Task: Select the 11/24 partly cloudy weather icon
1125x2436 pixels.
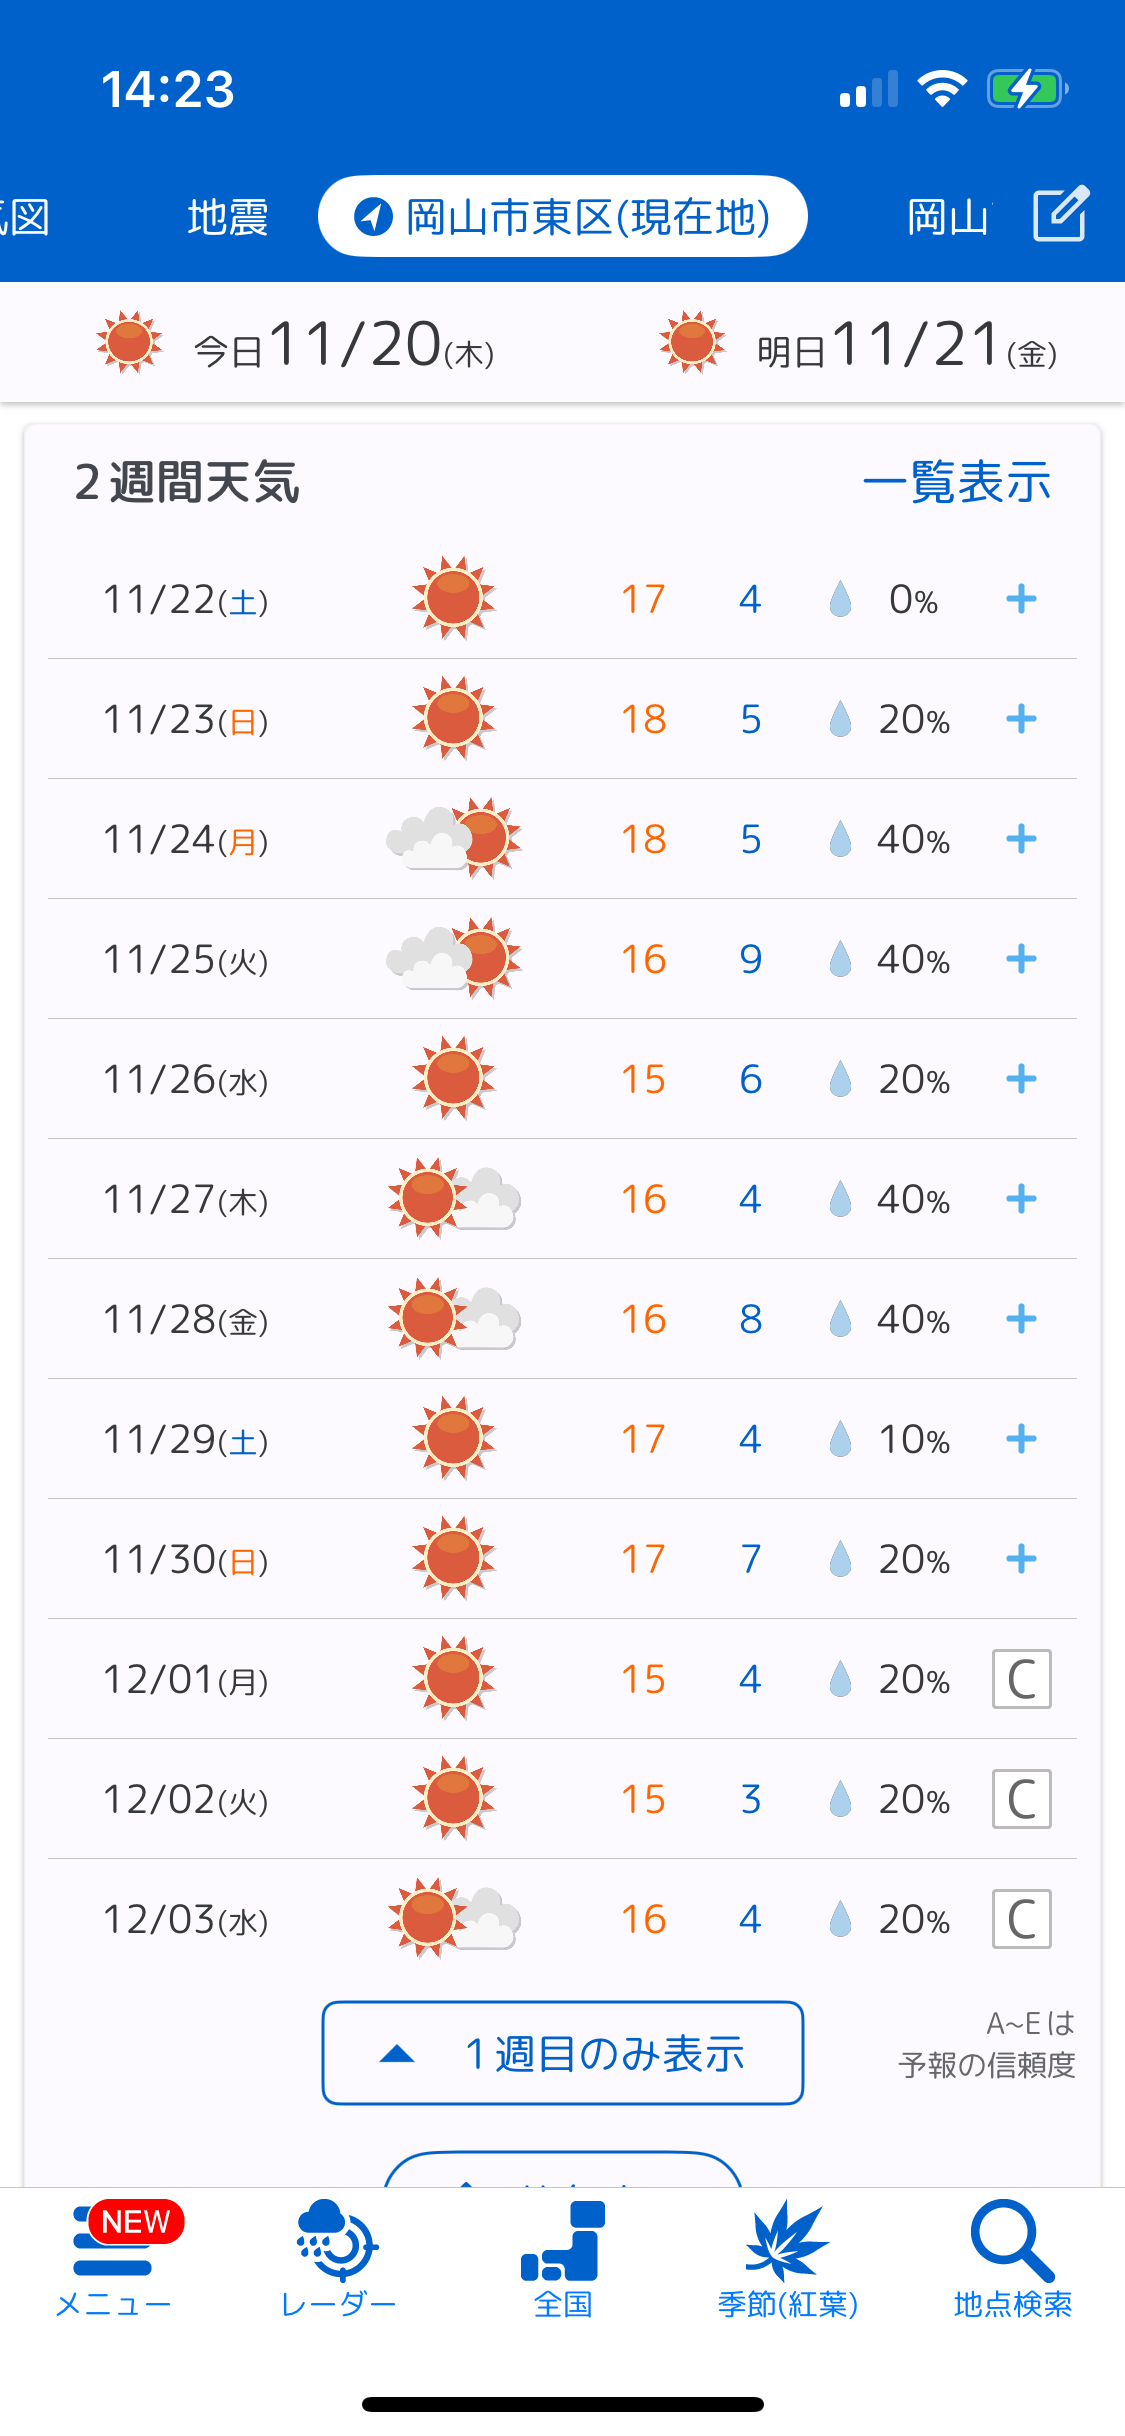Action: (x=454, y=839)
